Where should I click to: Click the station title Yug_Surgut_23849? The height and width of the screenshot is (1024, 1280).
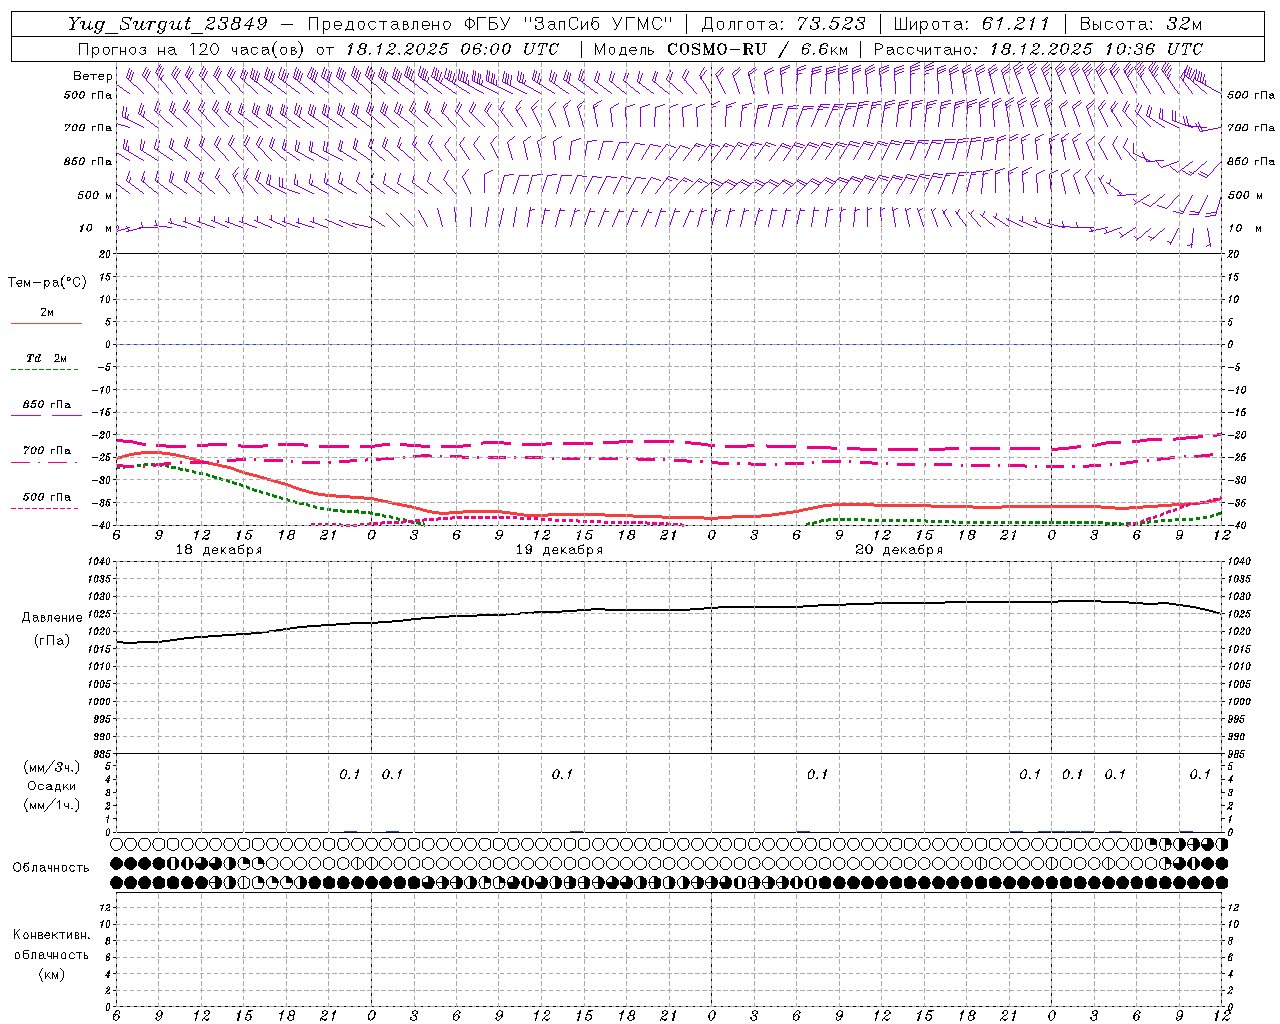(x=168, y=25)
